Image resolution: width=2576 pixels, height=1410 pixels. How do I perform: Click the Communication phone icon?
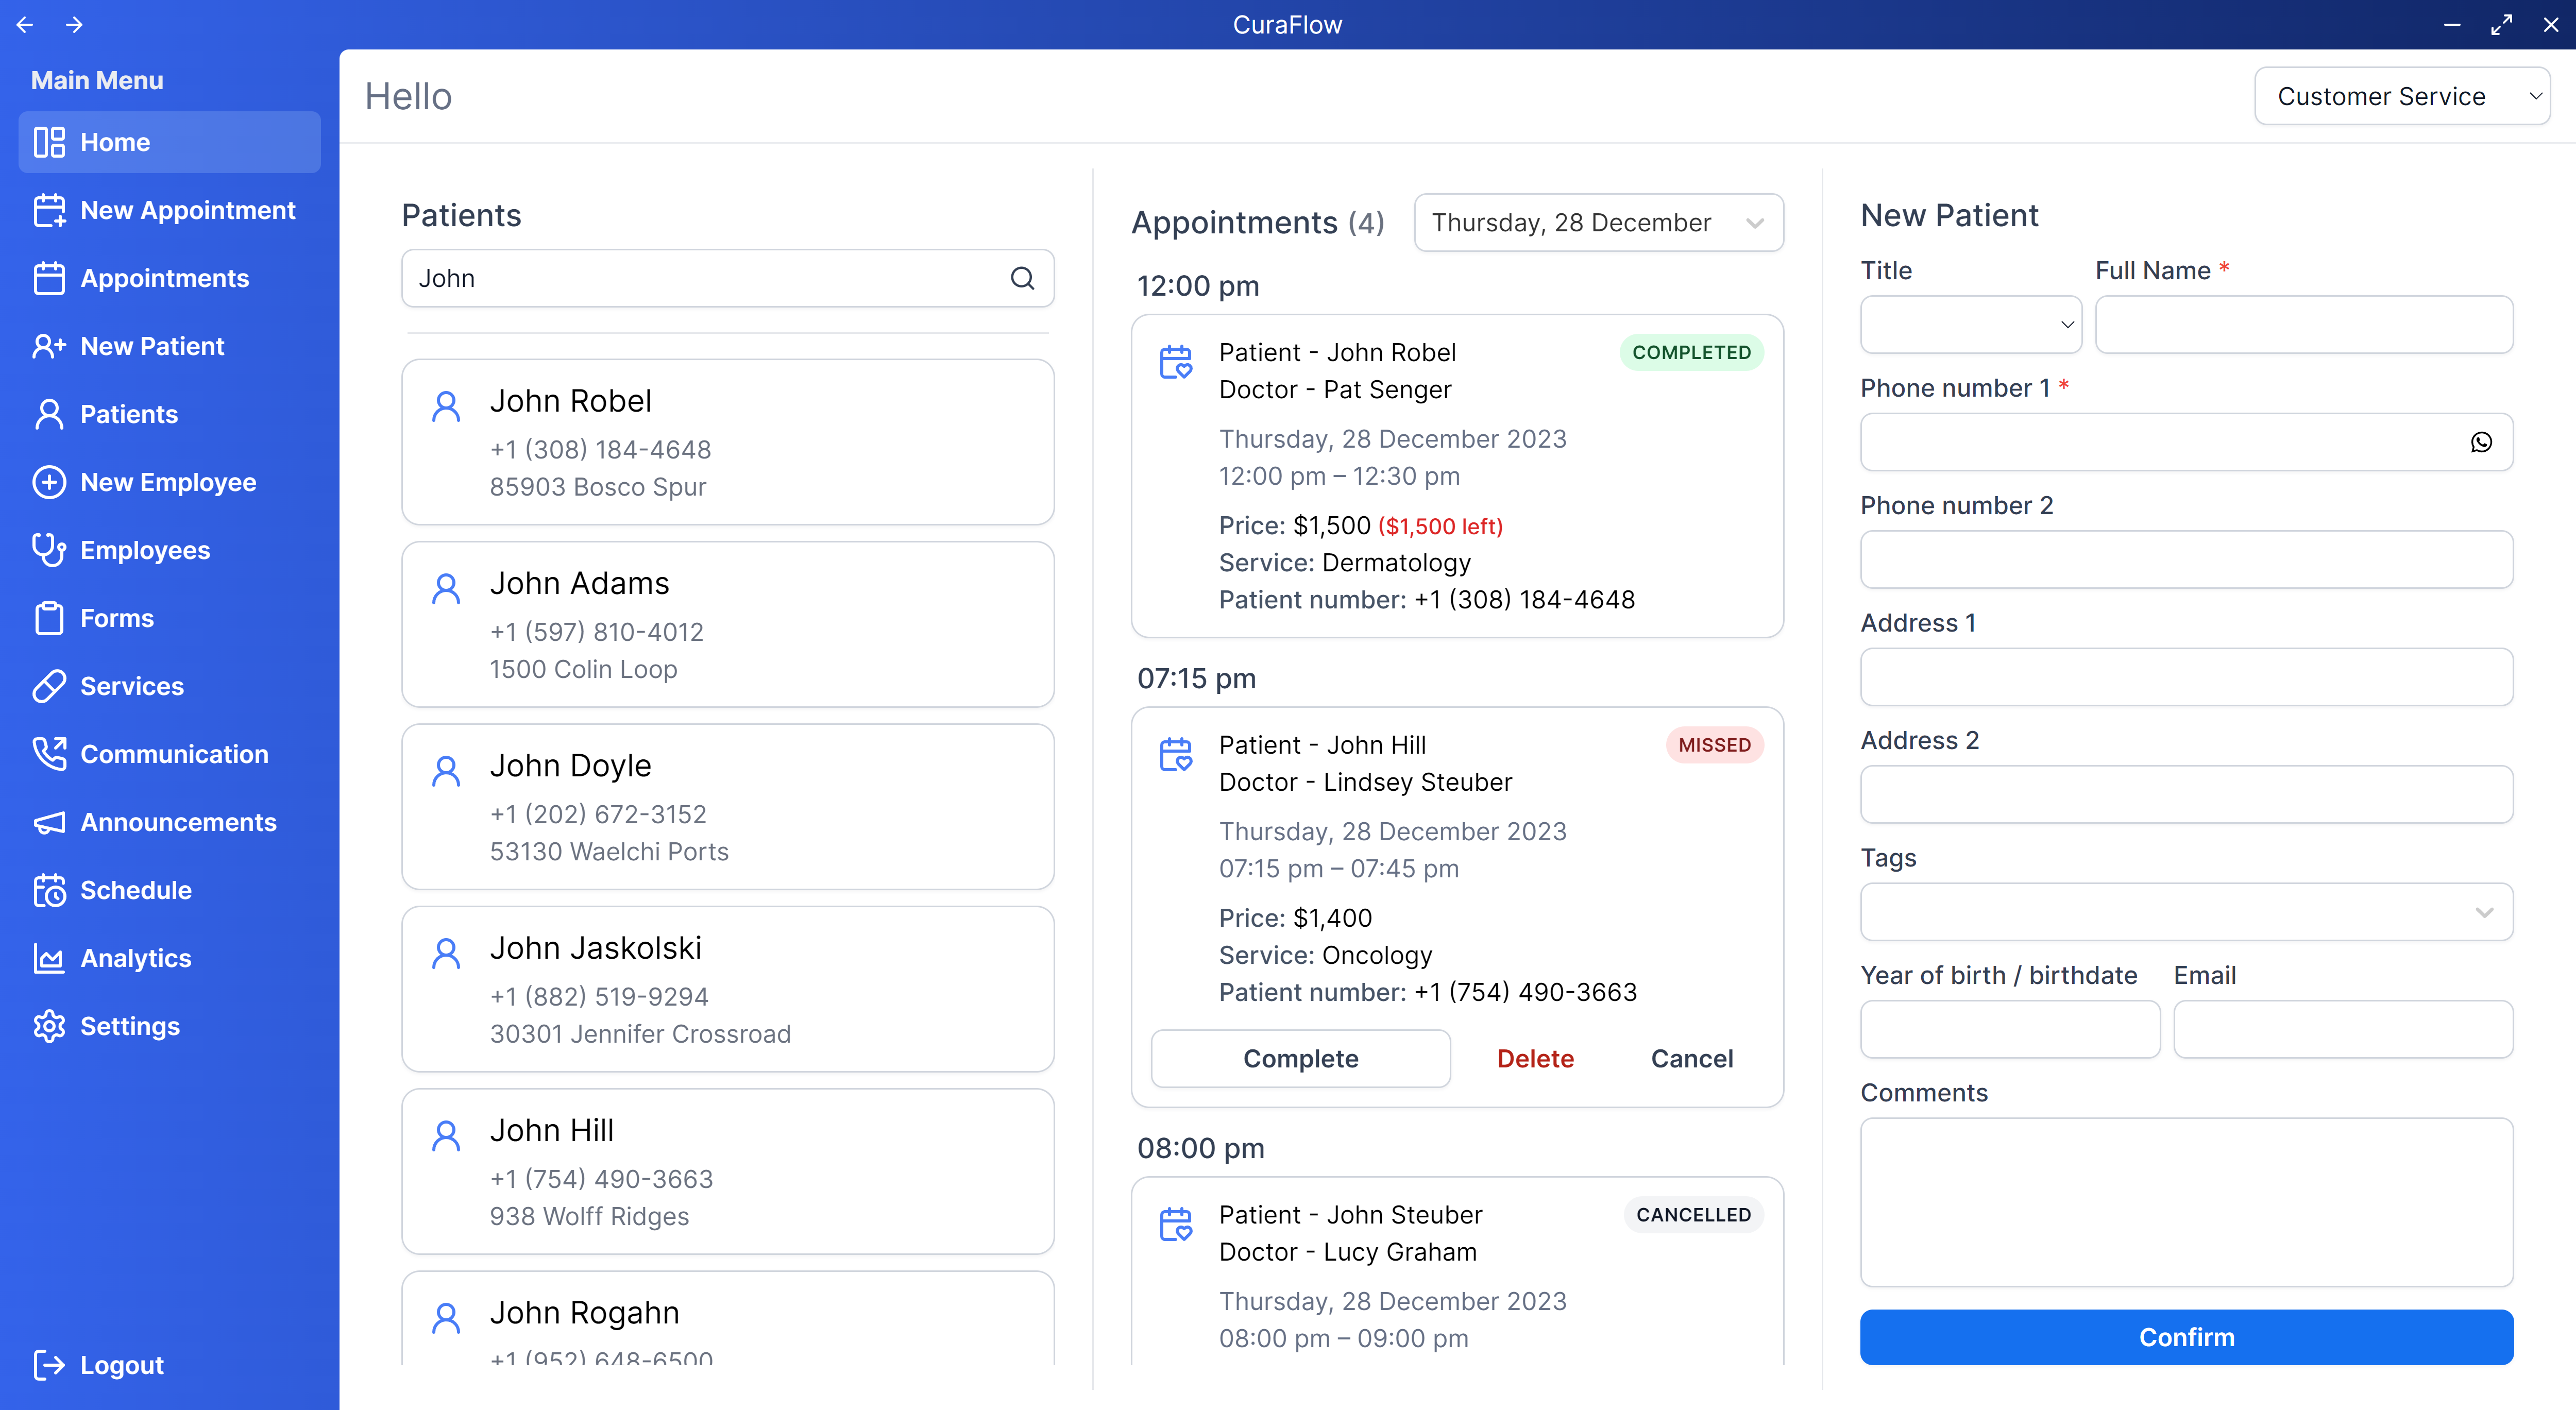(49, 753)
